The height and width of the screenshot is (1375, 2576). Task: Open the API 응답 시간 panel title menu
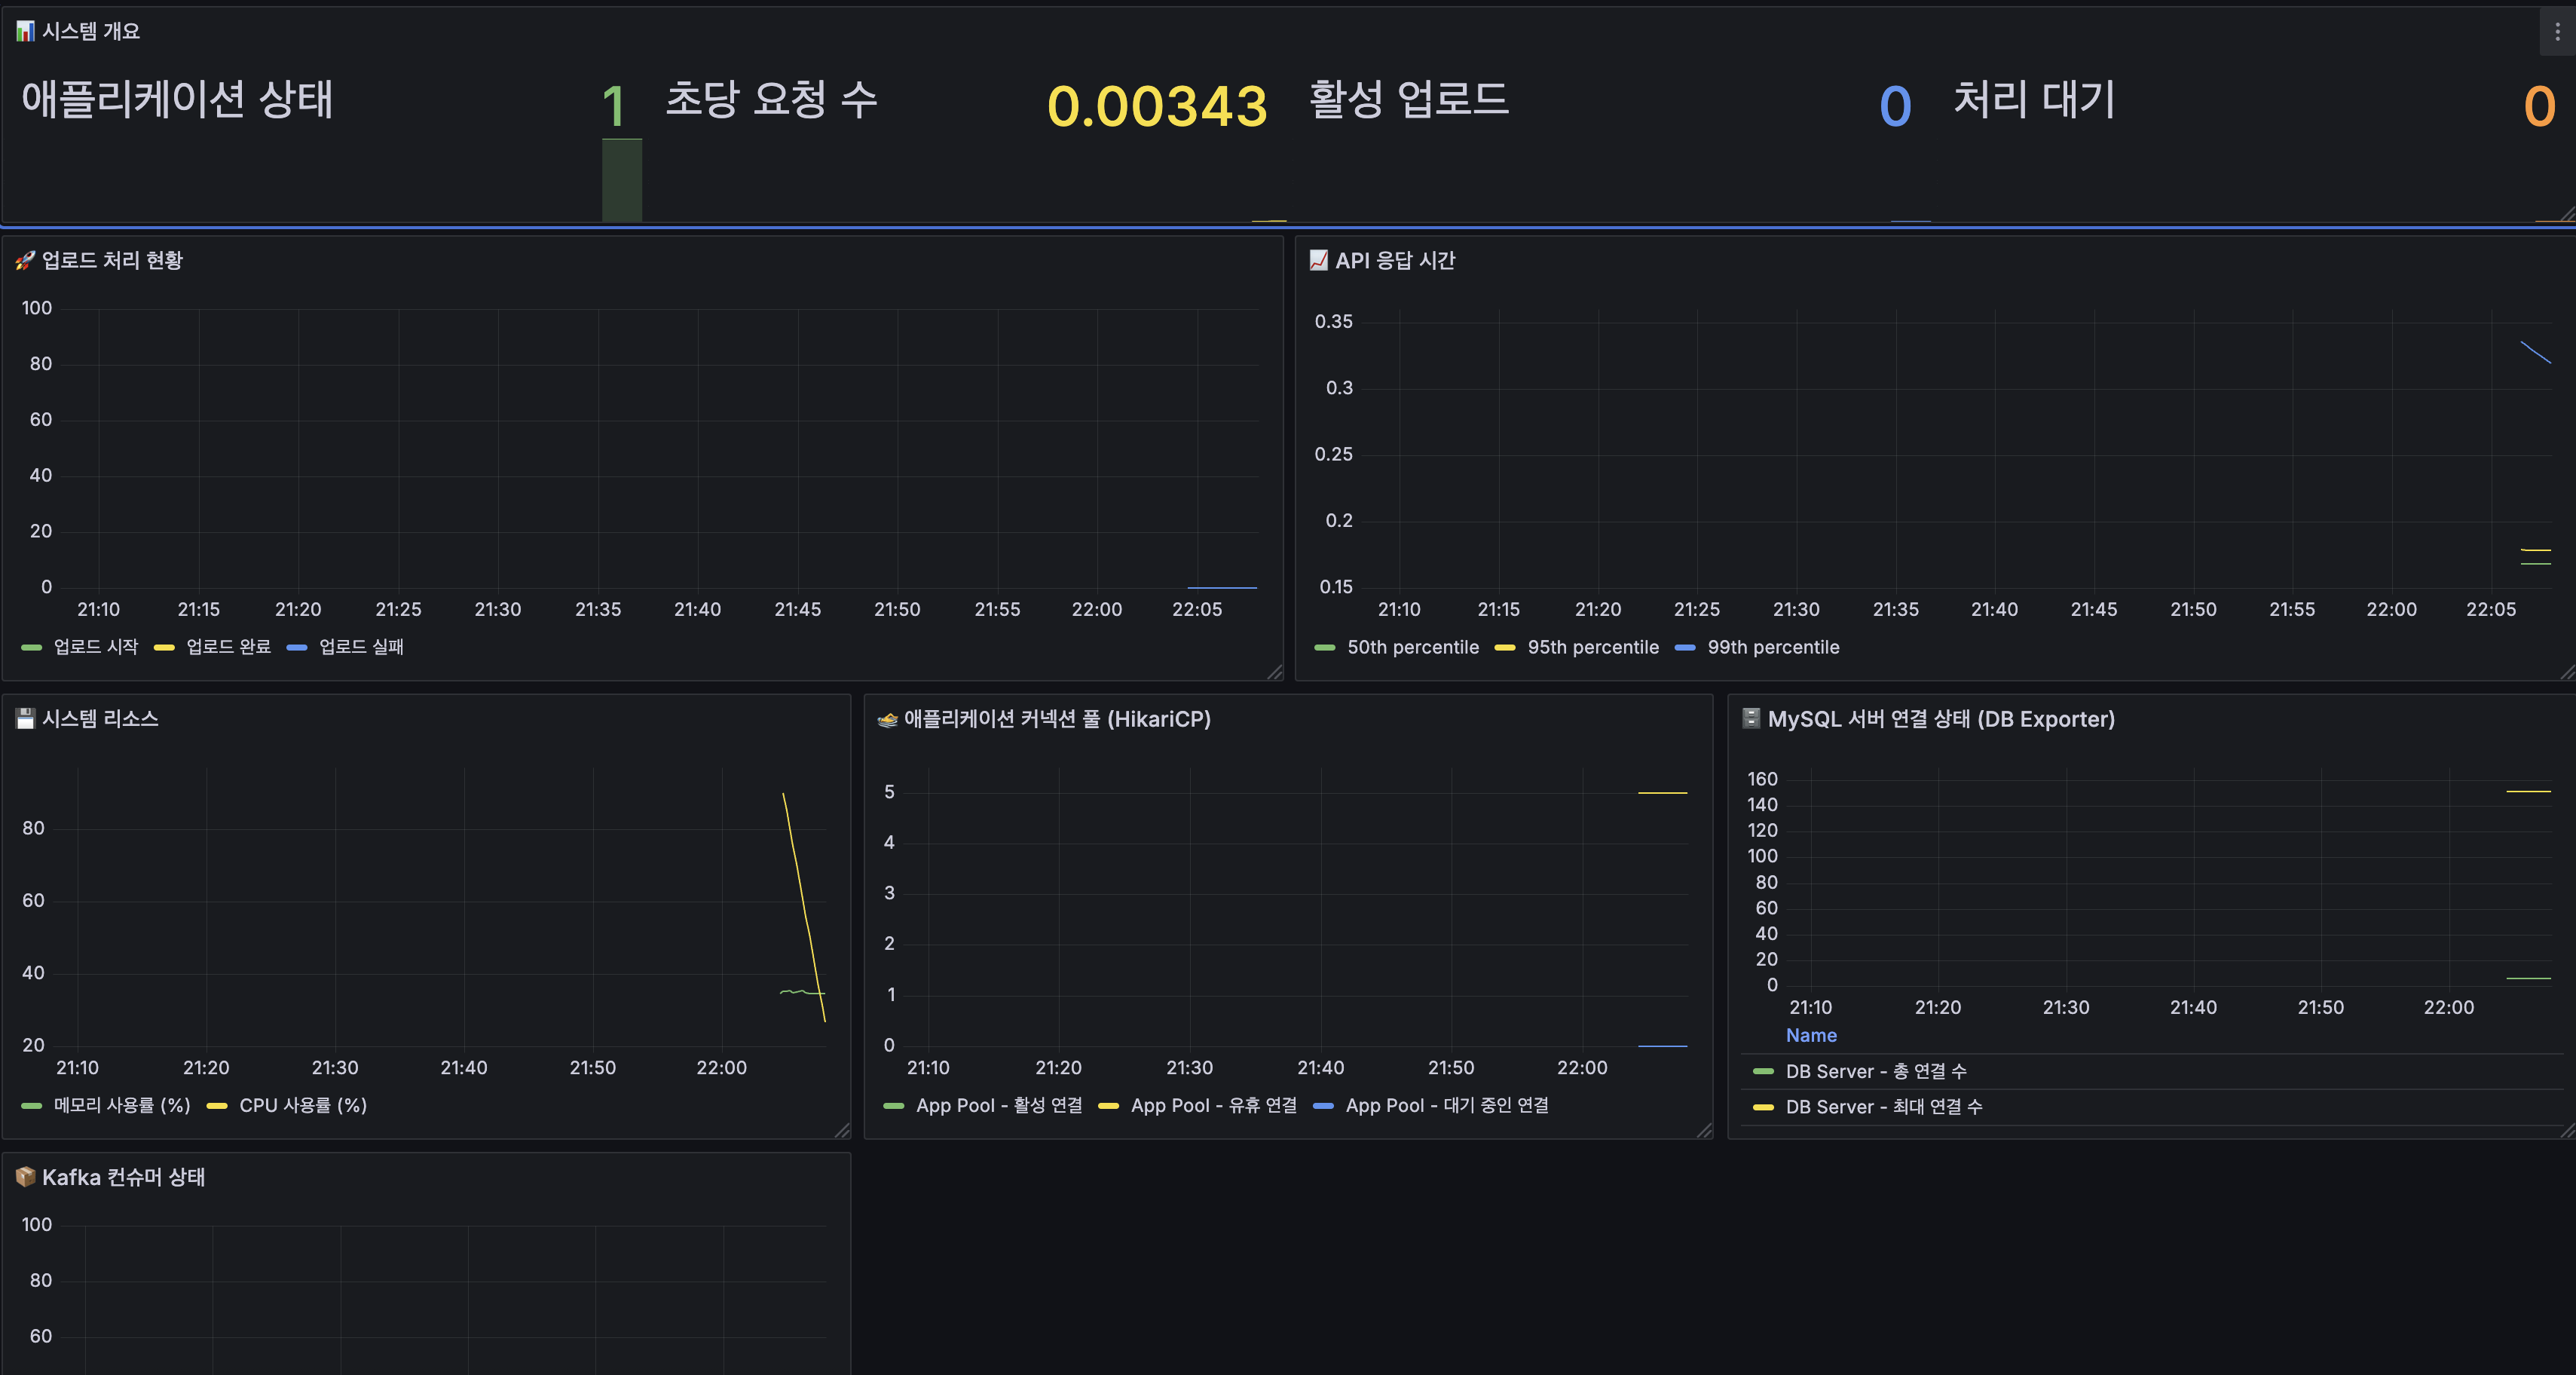pos(1395,260)
